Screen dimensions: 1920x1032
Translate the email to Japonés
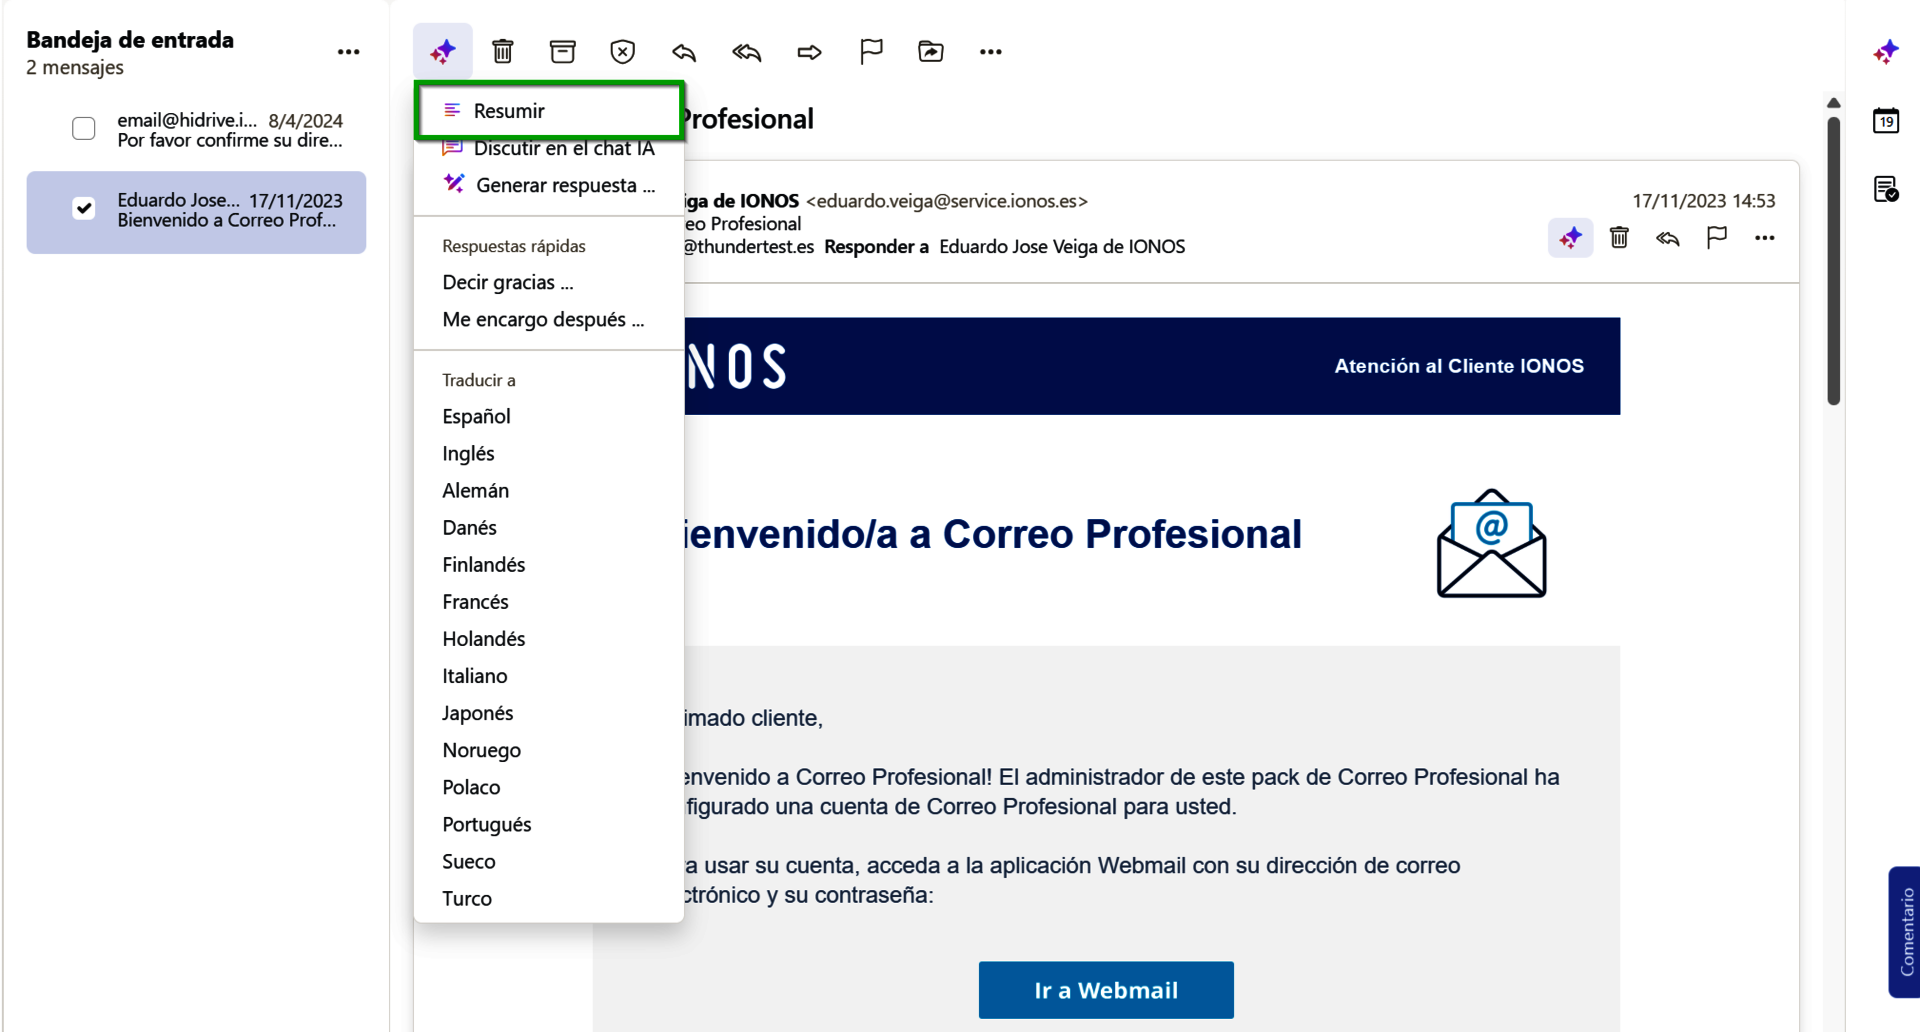point(478,713)
